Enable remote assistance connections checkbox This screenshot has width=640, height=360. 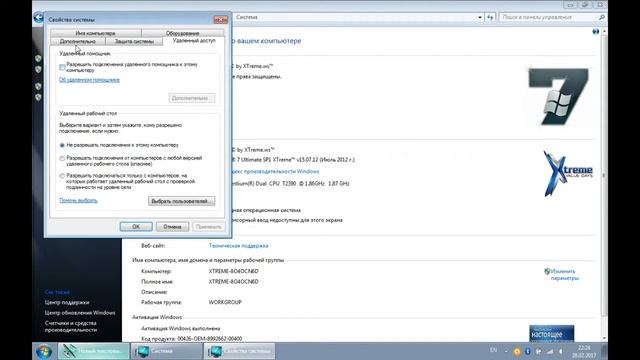pyautogui.click(x=62, y=67)
